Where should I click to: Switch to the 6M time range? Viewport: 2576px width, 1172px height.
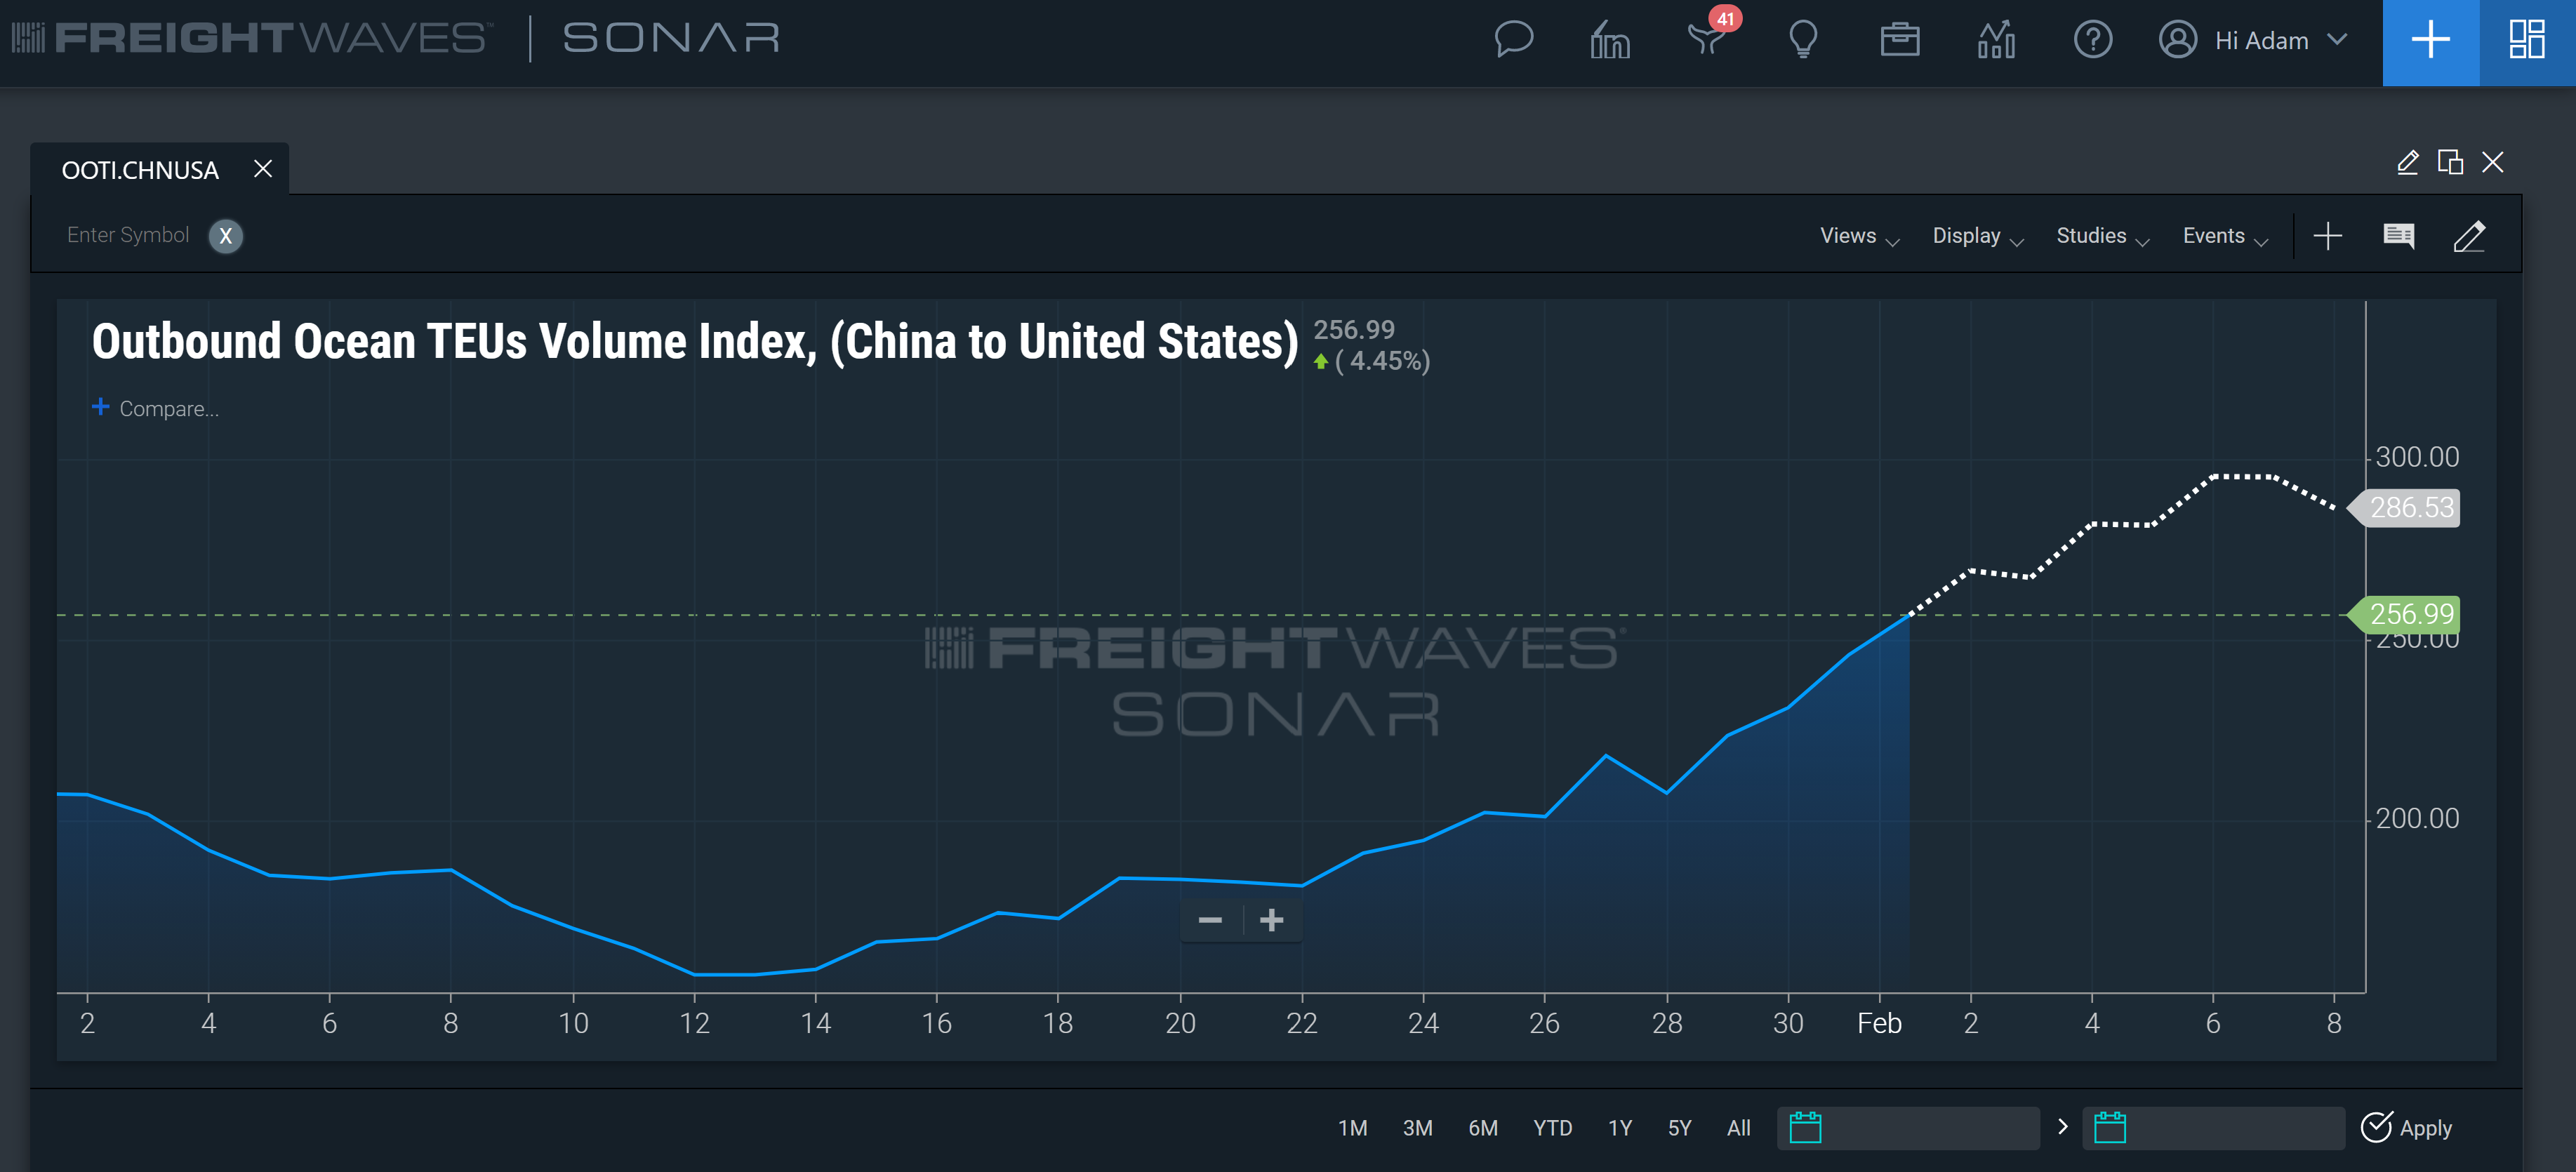coord(1482,1128)
